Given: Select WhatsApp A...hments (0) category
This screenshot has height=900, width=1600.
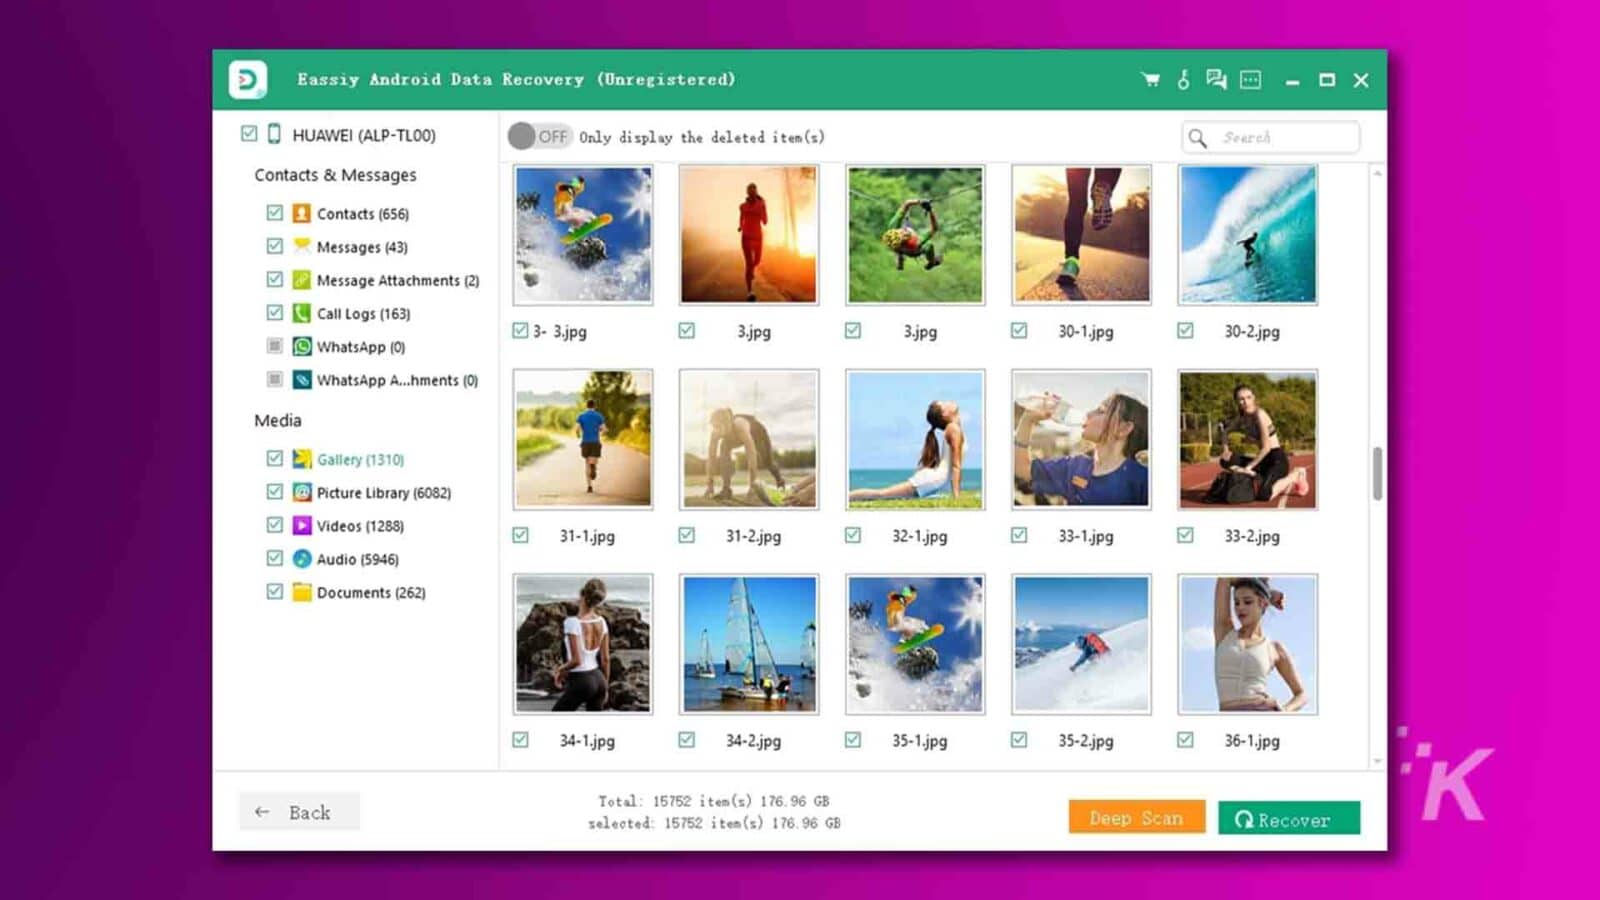Looking at the screenshot, I should coord(397,380).
